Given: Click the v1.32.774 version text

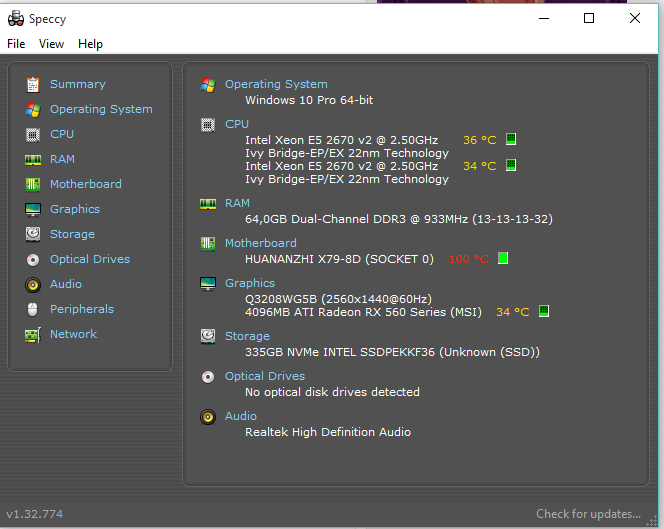Looking at the screenshot, I should [34, 514].
